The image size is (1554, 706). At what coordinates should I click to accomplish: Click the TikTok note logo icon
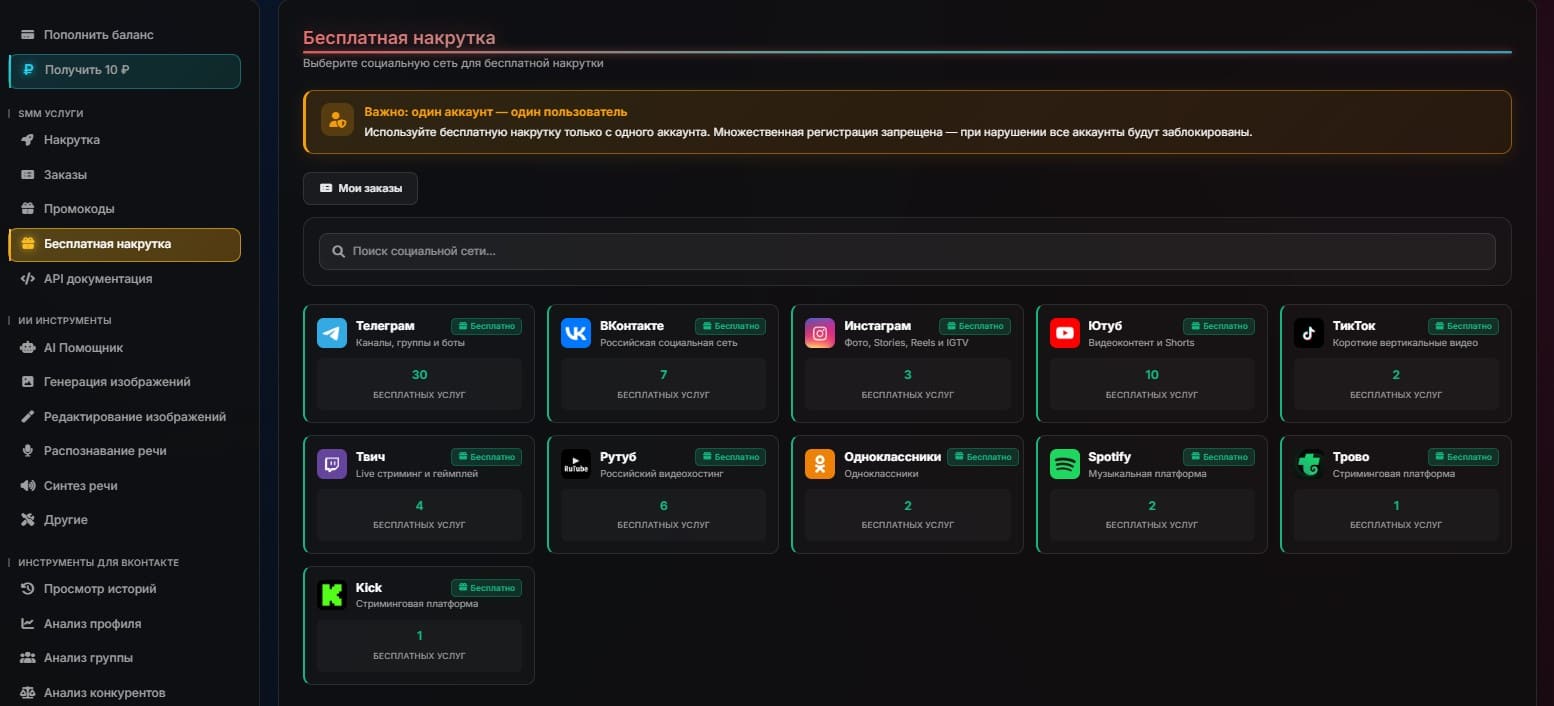[x=1309, y=333]
